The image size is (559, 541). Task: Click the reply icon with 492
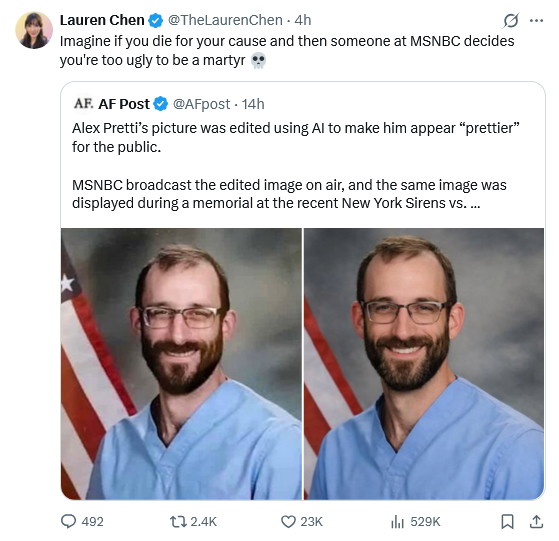click(x=82, y=521)
